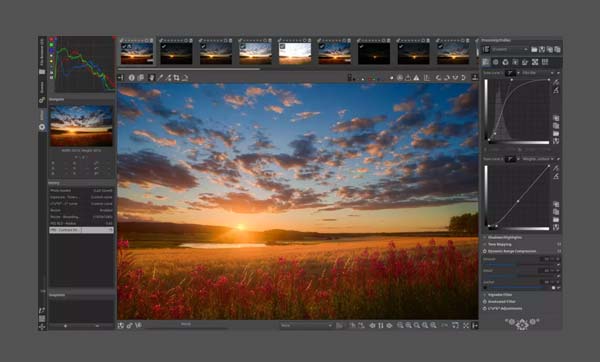Switch to the Advanced tools tab
Viewport: 600px width, 362px height.
[515, 62]
